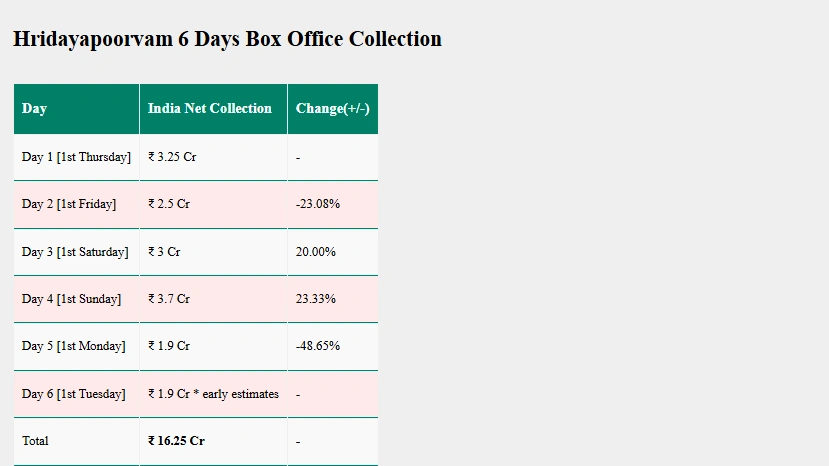The width and height of the screenshot is (829, 466).
Task: Click the Change(+/-) column header
Action: pyautogui.click(x=332, y=108)
